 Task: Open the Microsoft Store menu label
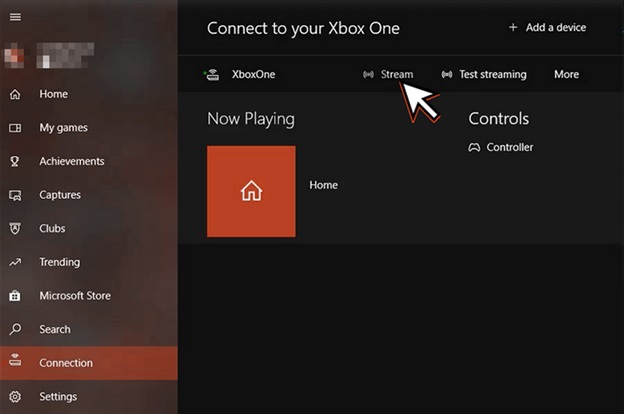pyautogui.click(x=75, y=296)
